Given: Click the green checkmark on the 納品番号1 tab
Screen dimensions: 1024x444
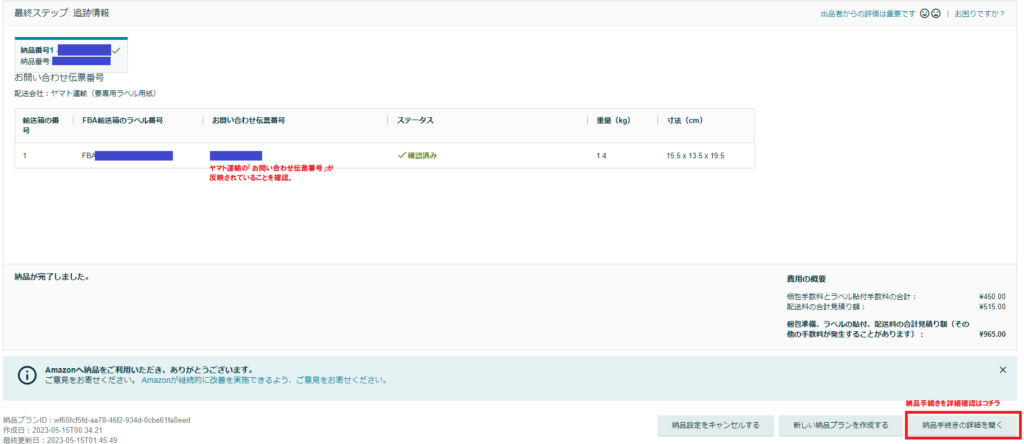Looking at the screenshot, I should (117, 49).
